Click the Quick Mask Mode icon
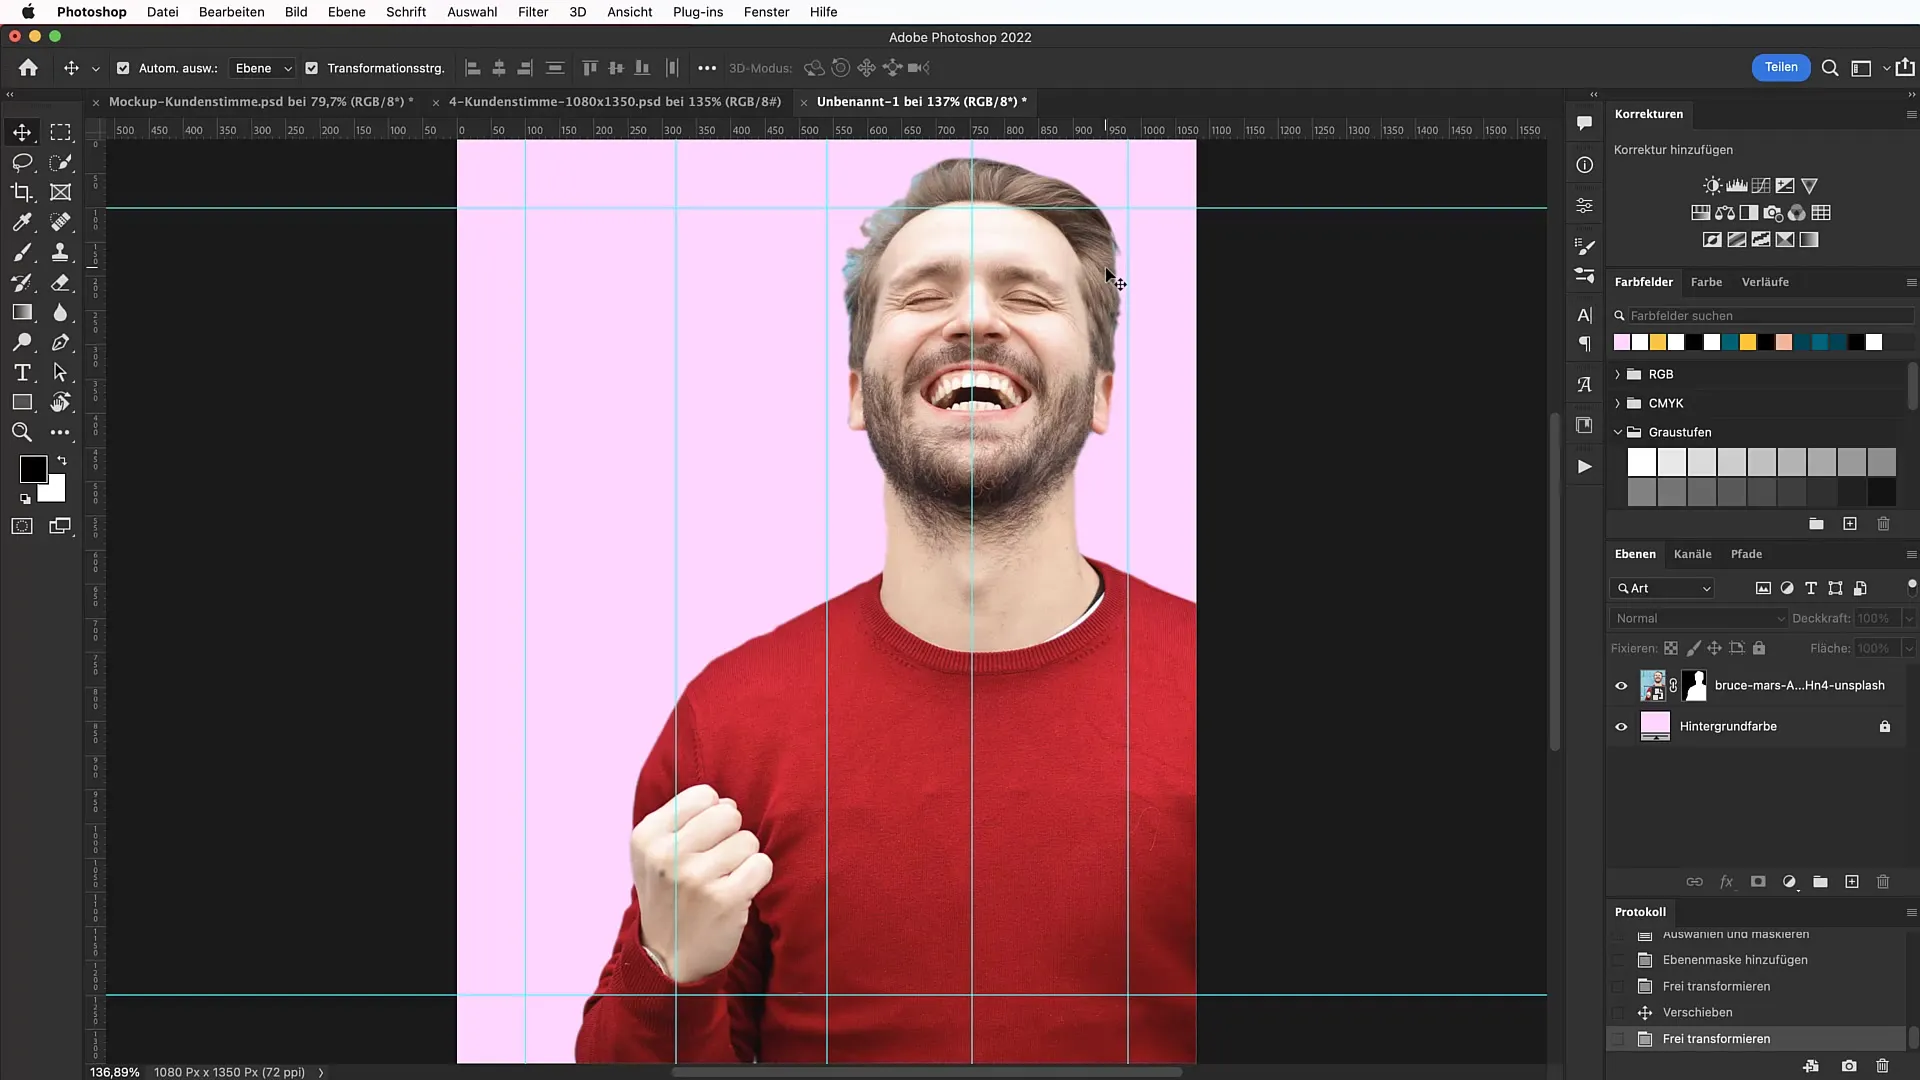This screenshot has width=1920, height=1080. (x=21, y=526)
